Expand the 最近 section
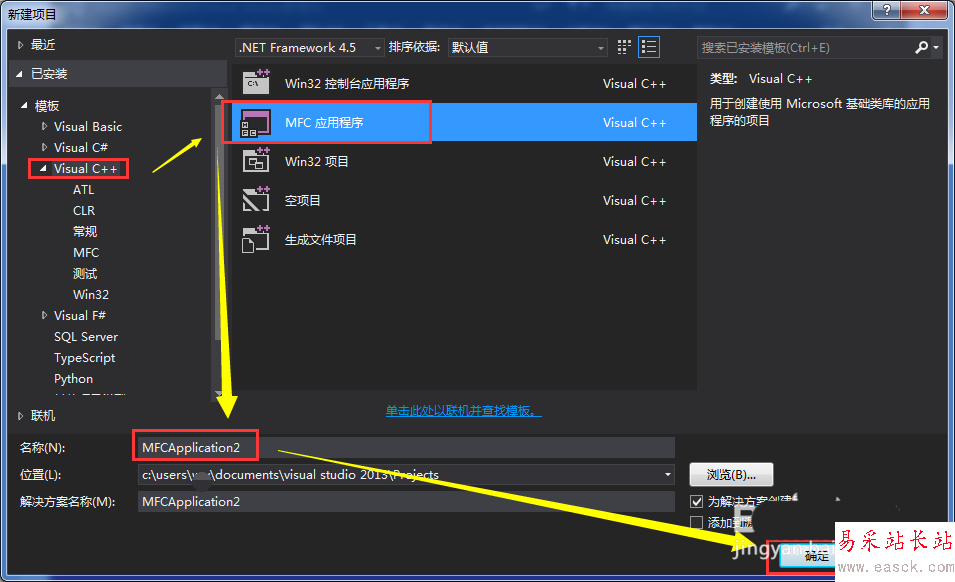Image resolution: width=955 pixels, height=582 pixels. (21, 45)
